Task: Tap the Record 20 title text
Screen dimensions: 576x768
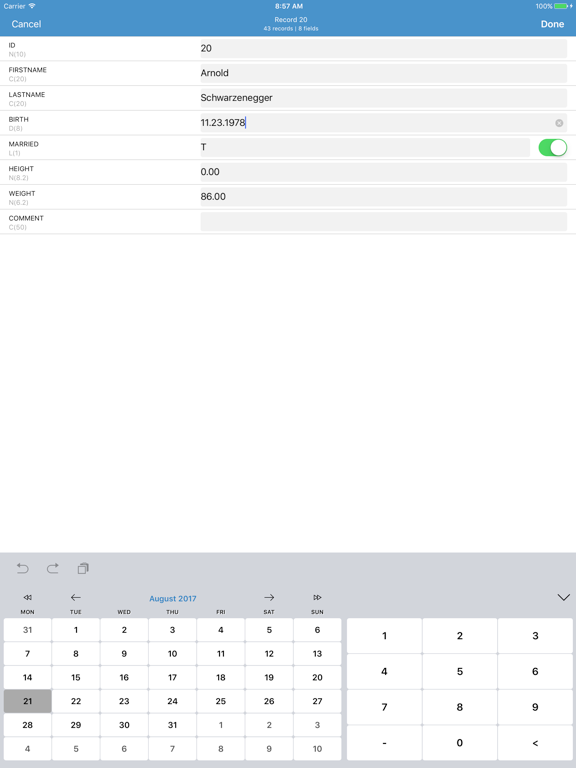Action: 291,20
